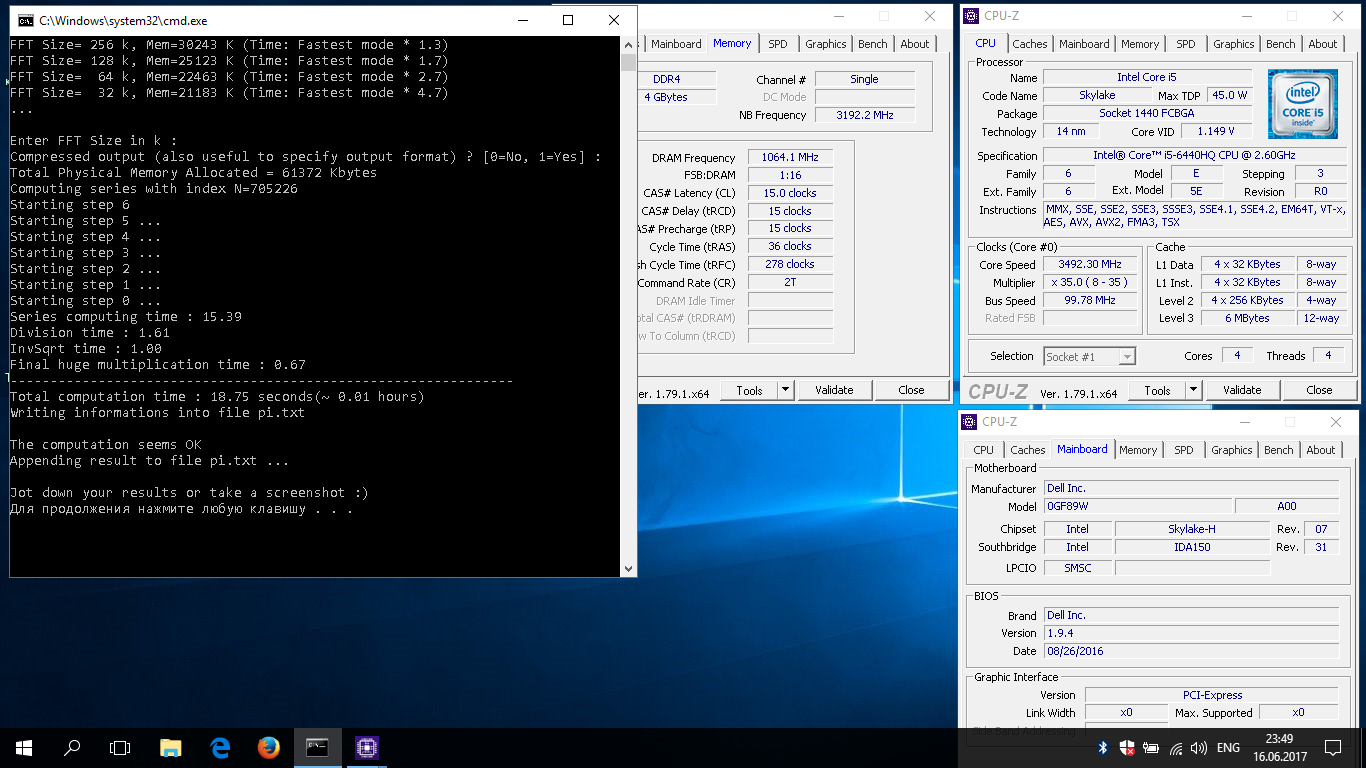Viewport: 1366px width, 768px height.
Task: Select Caches tab in top CPU-Z window
Action: click(x=1030, y=44)
